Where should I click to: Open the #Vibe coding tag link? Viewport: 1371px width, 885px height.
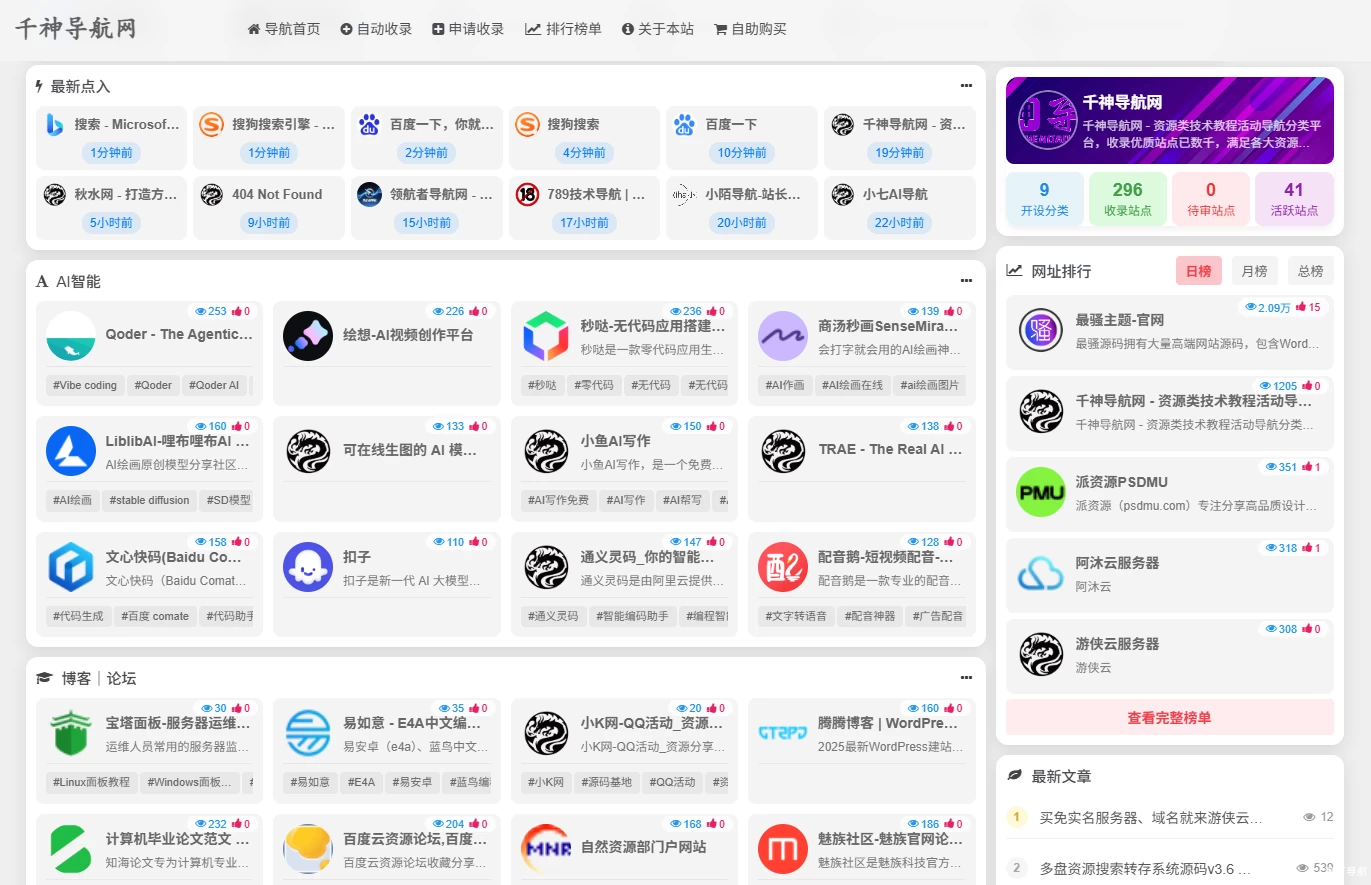84,384
